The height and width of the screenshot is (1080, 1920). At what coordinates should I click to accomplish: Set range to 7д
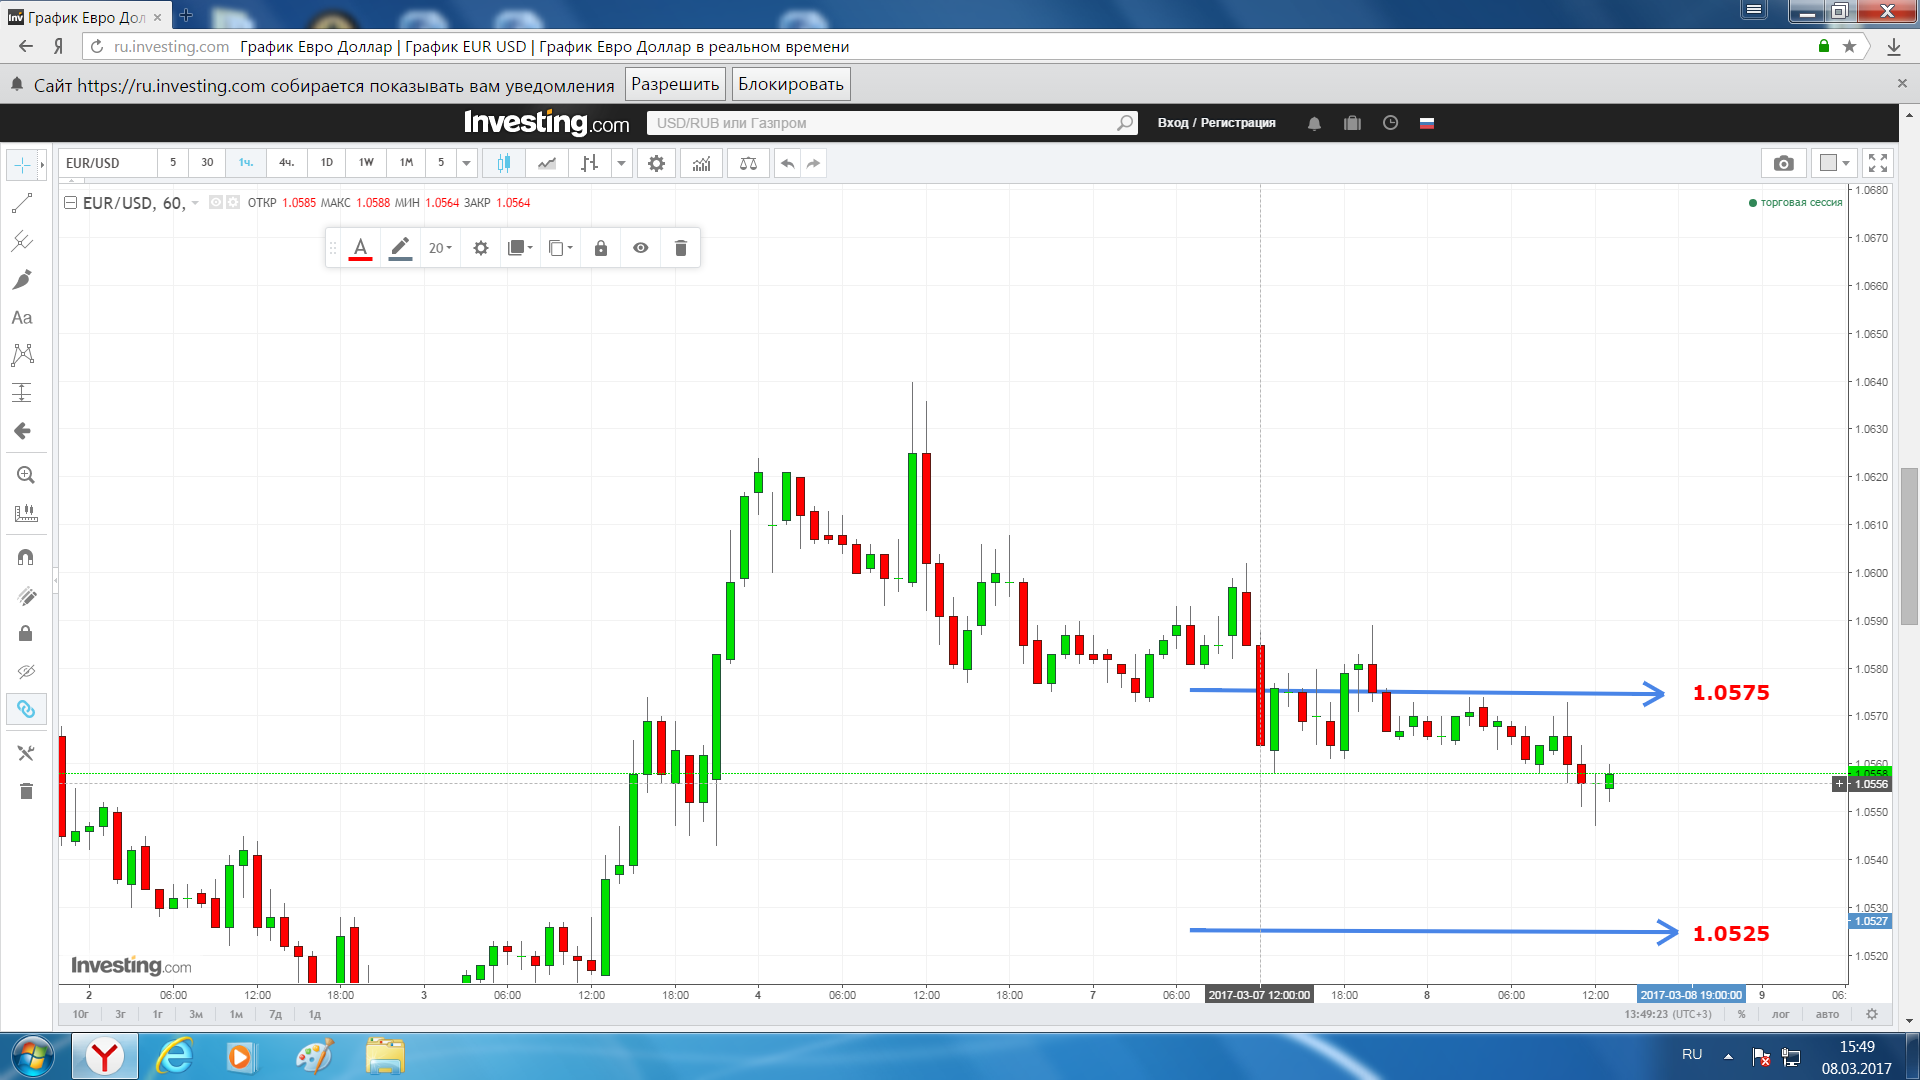(276, 1014)
